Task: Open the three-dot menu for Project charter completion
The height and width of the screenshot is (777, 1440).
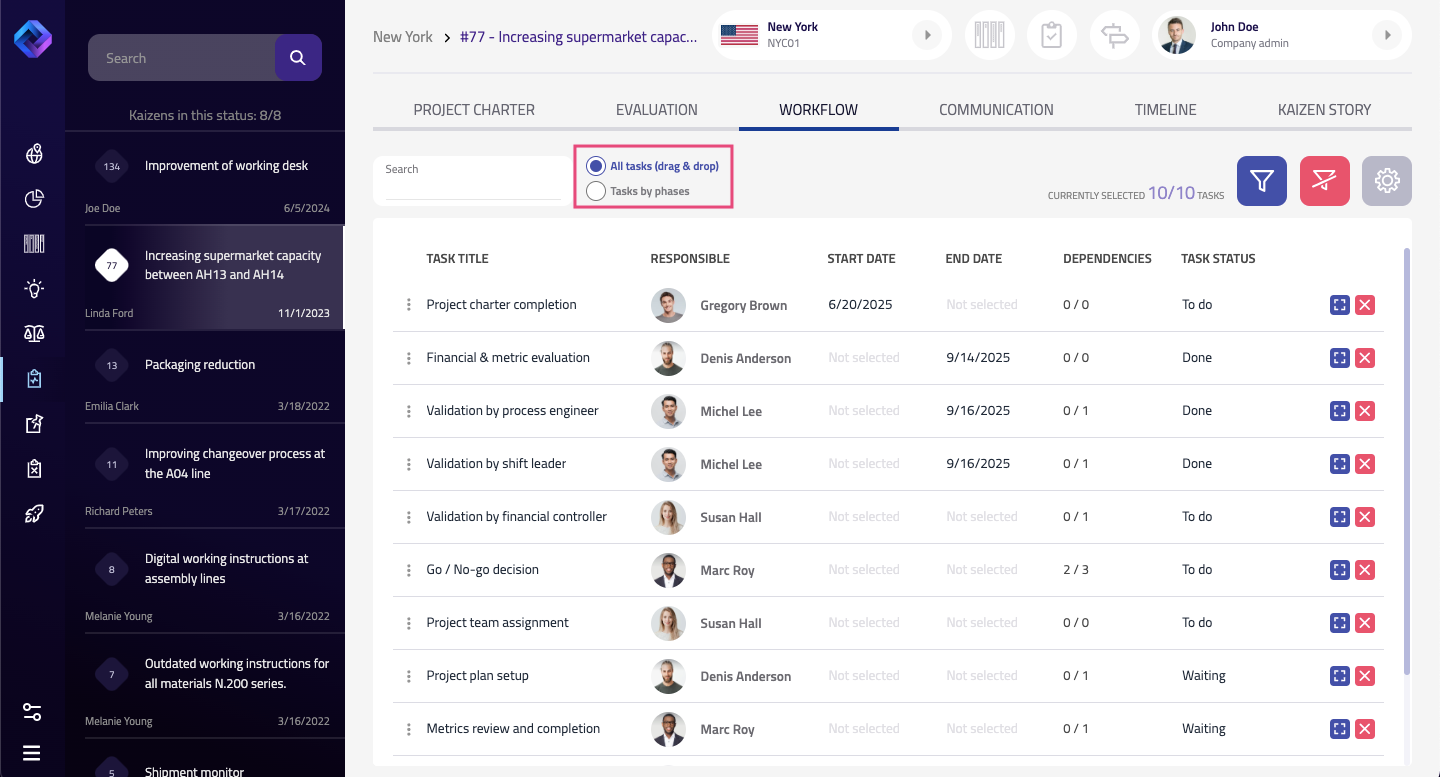Action: point(409,305)
